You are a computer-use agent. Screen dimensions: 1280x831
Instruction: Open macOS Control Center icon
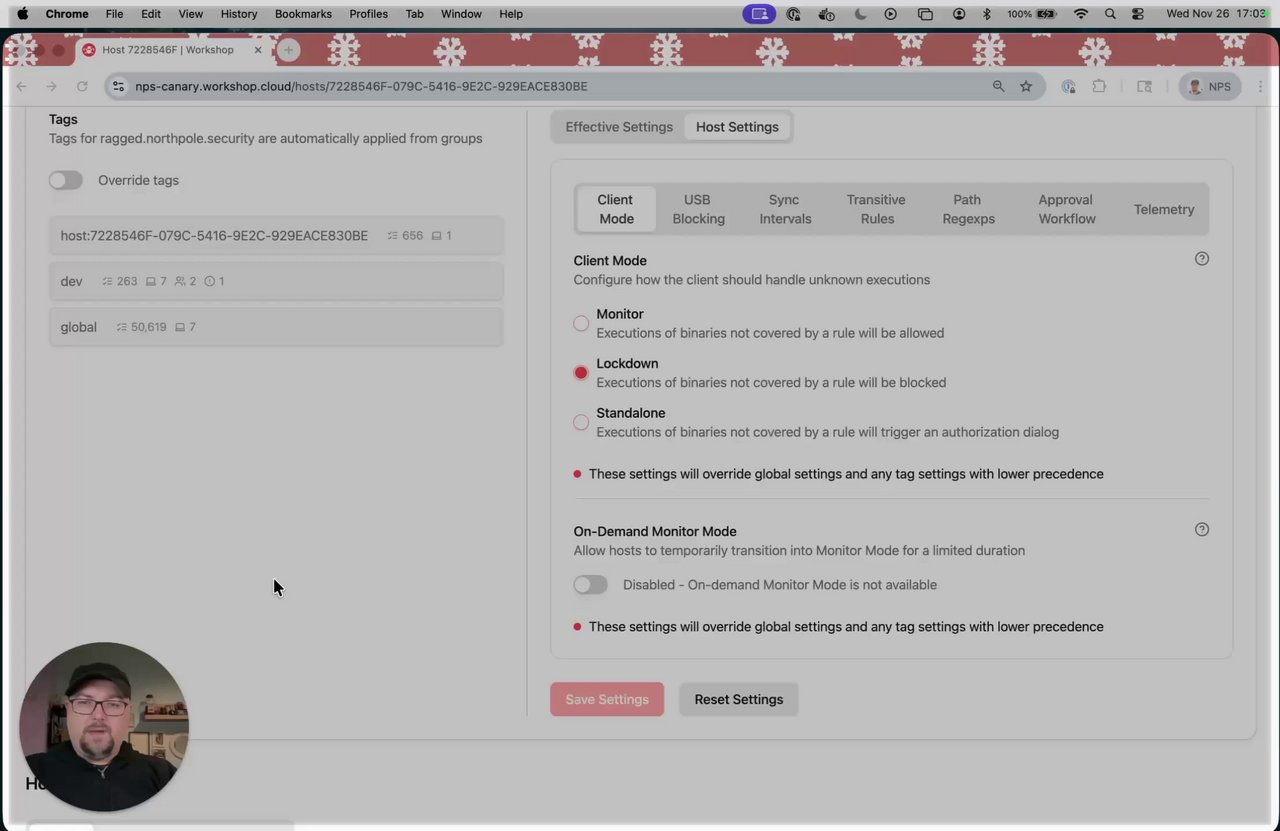point(1138,14)
